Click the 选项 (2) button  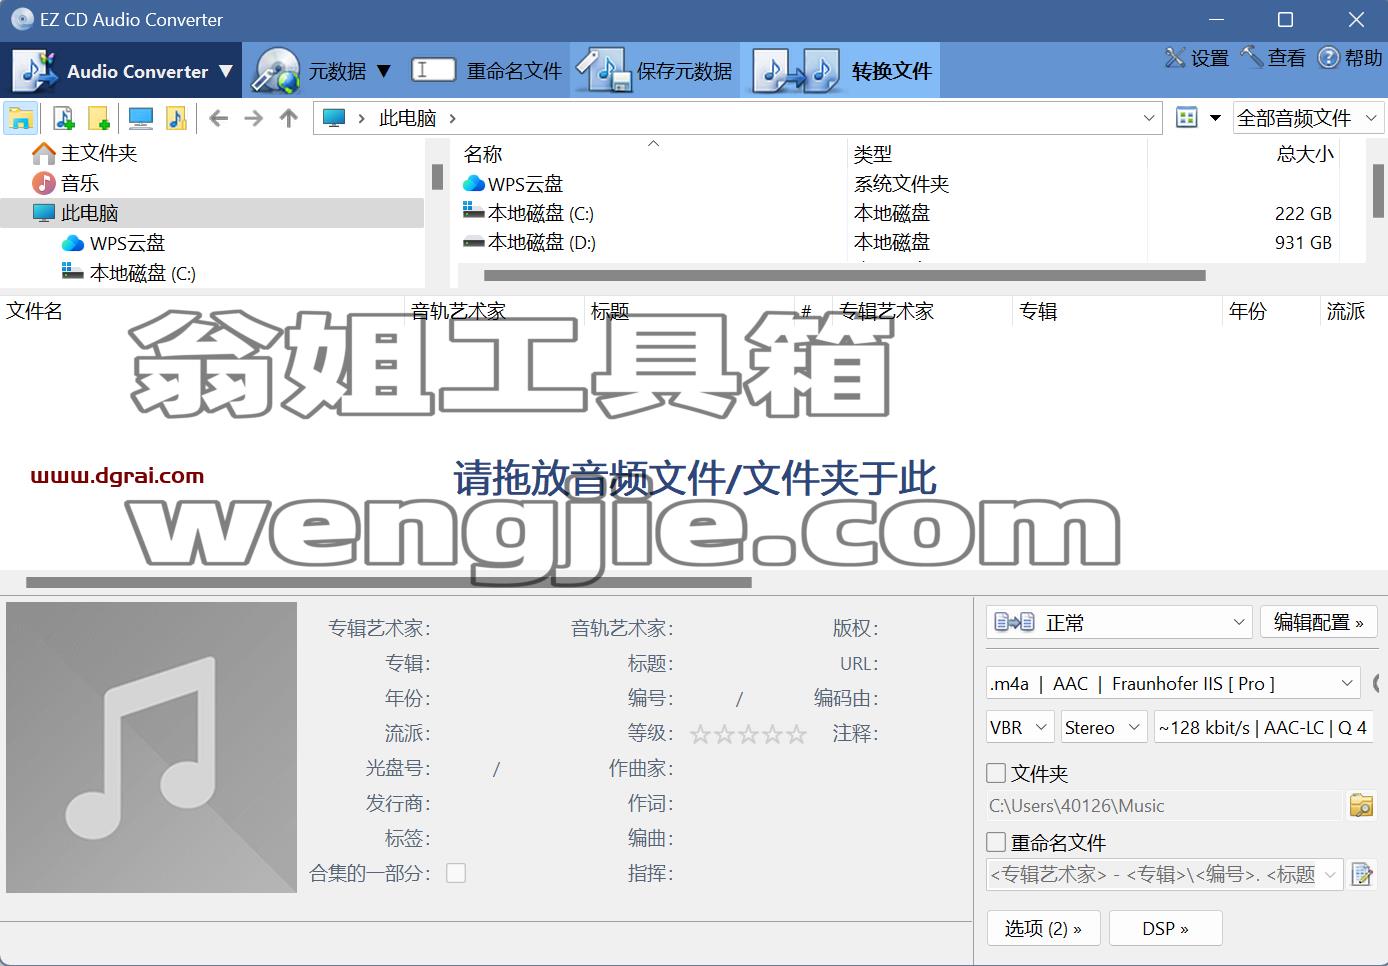[x=1043, y=928]
